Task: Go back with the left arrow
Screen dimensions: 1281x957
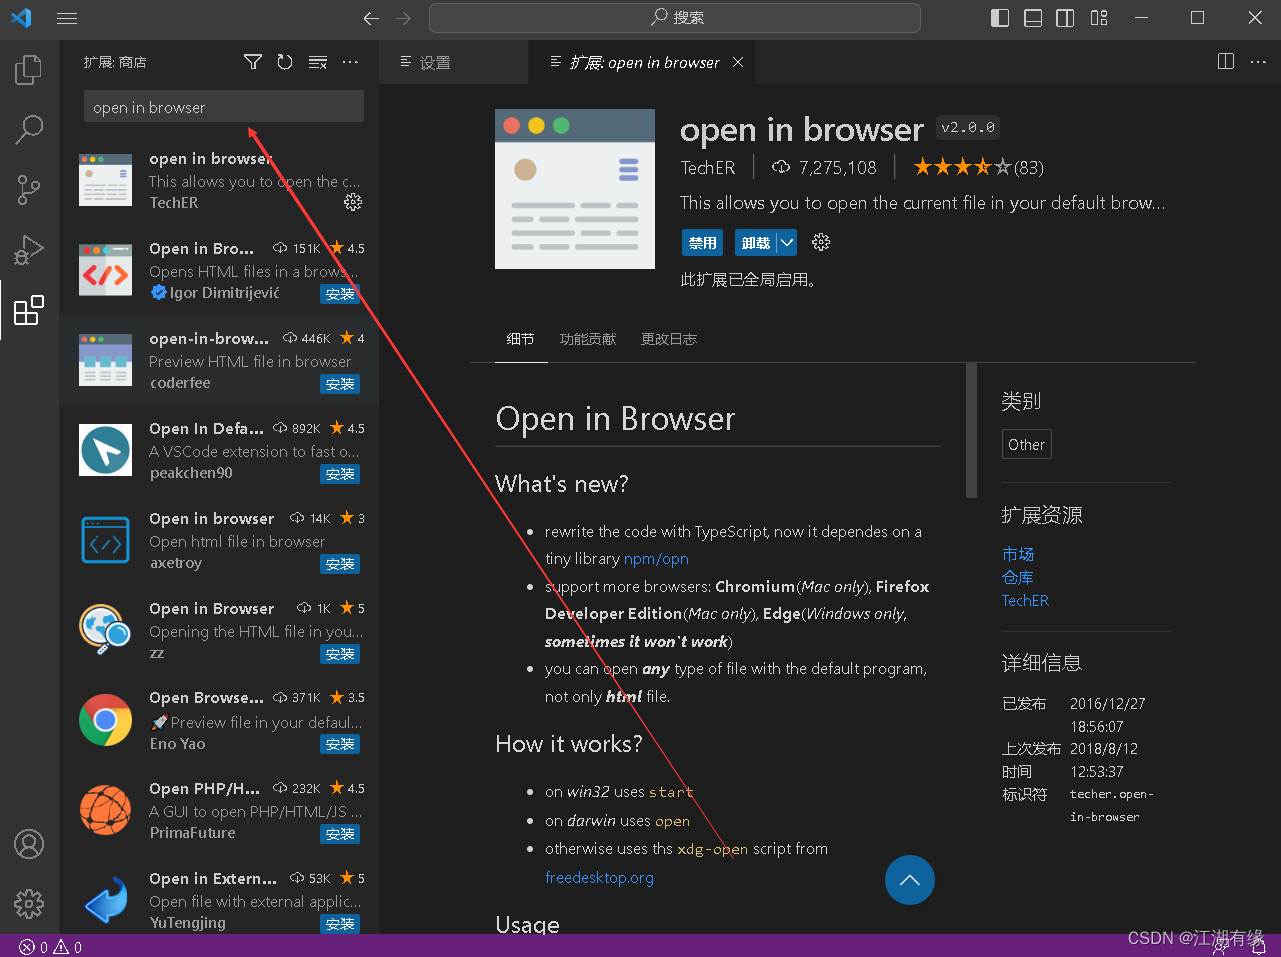Action: 371,18
